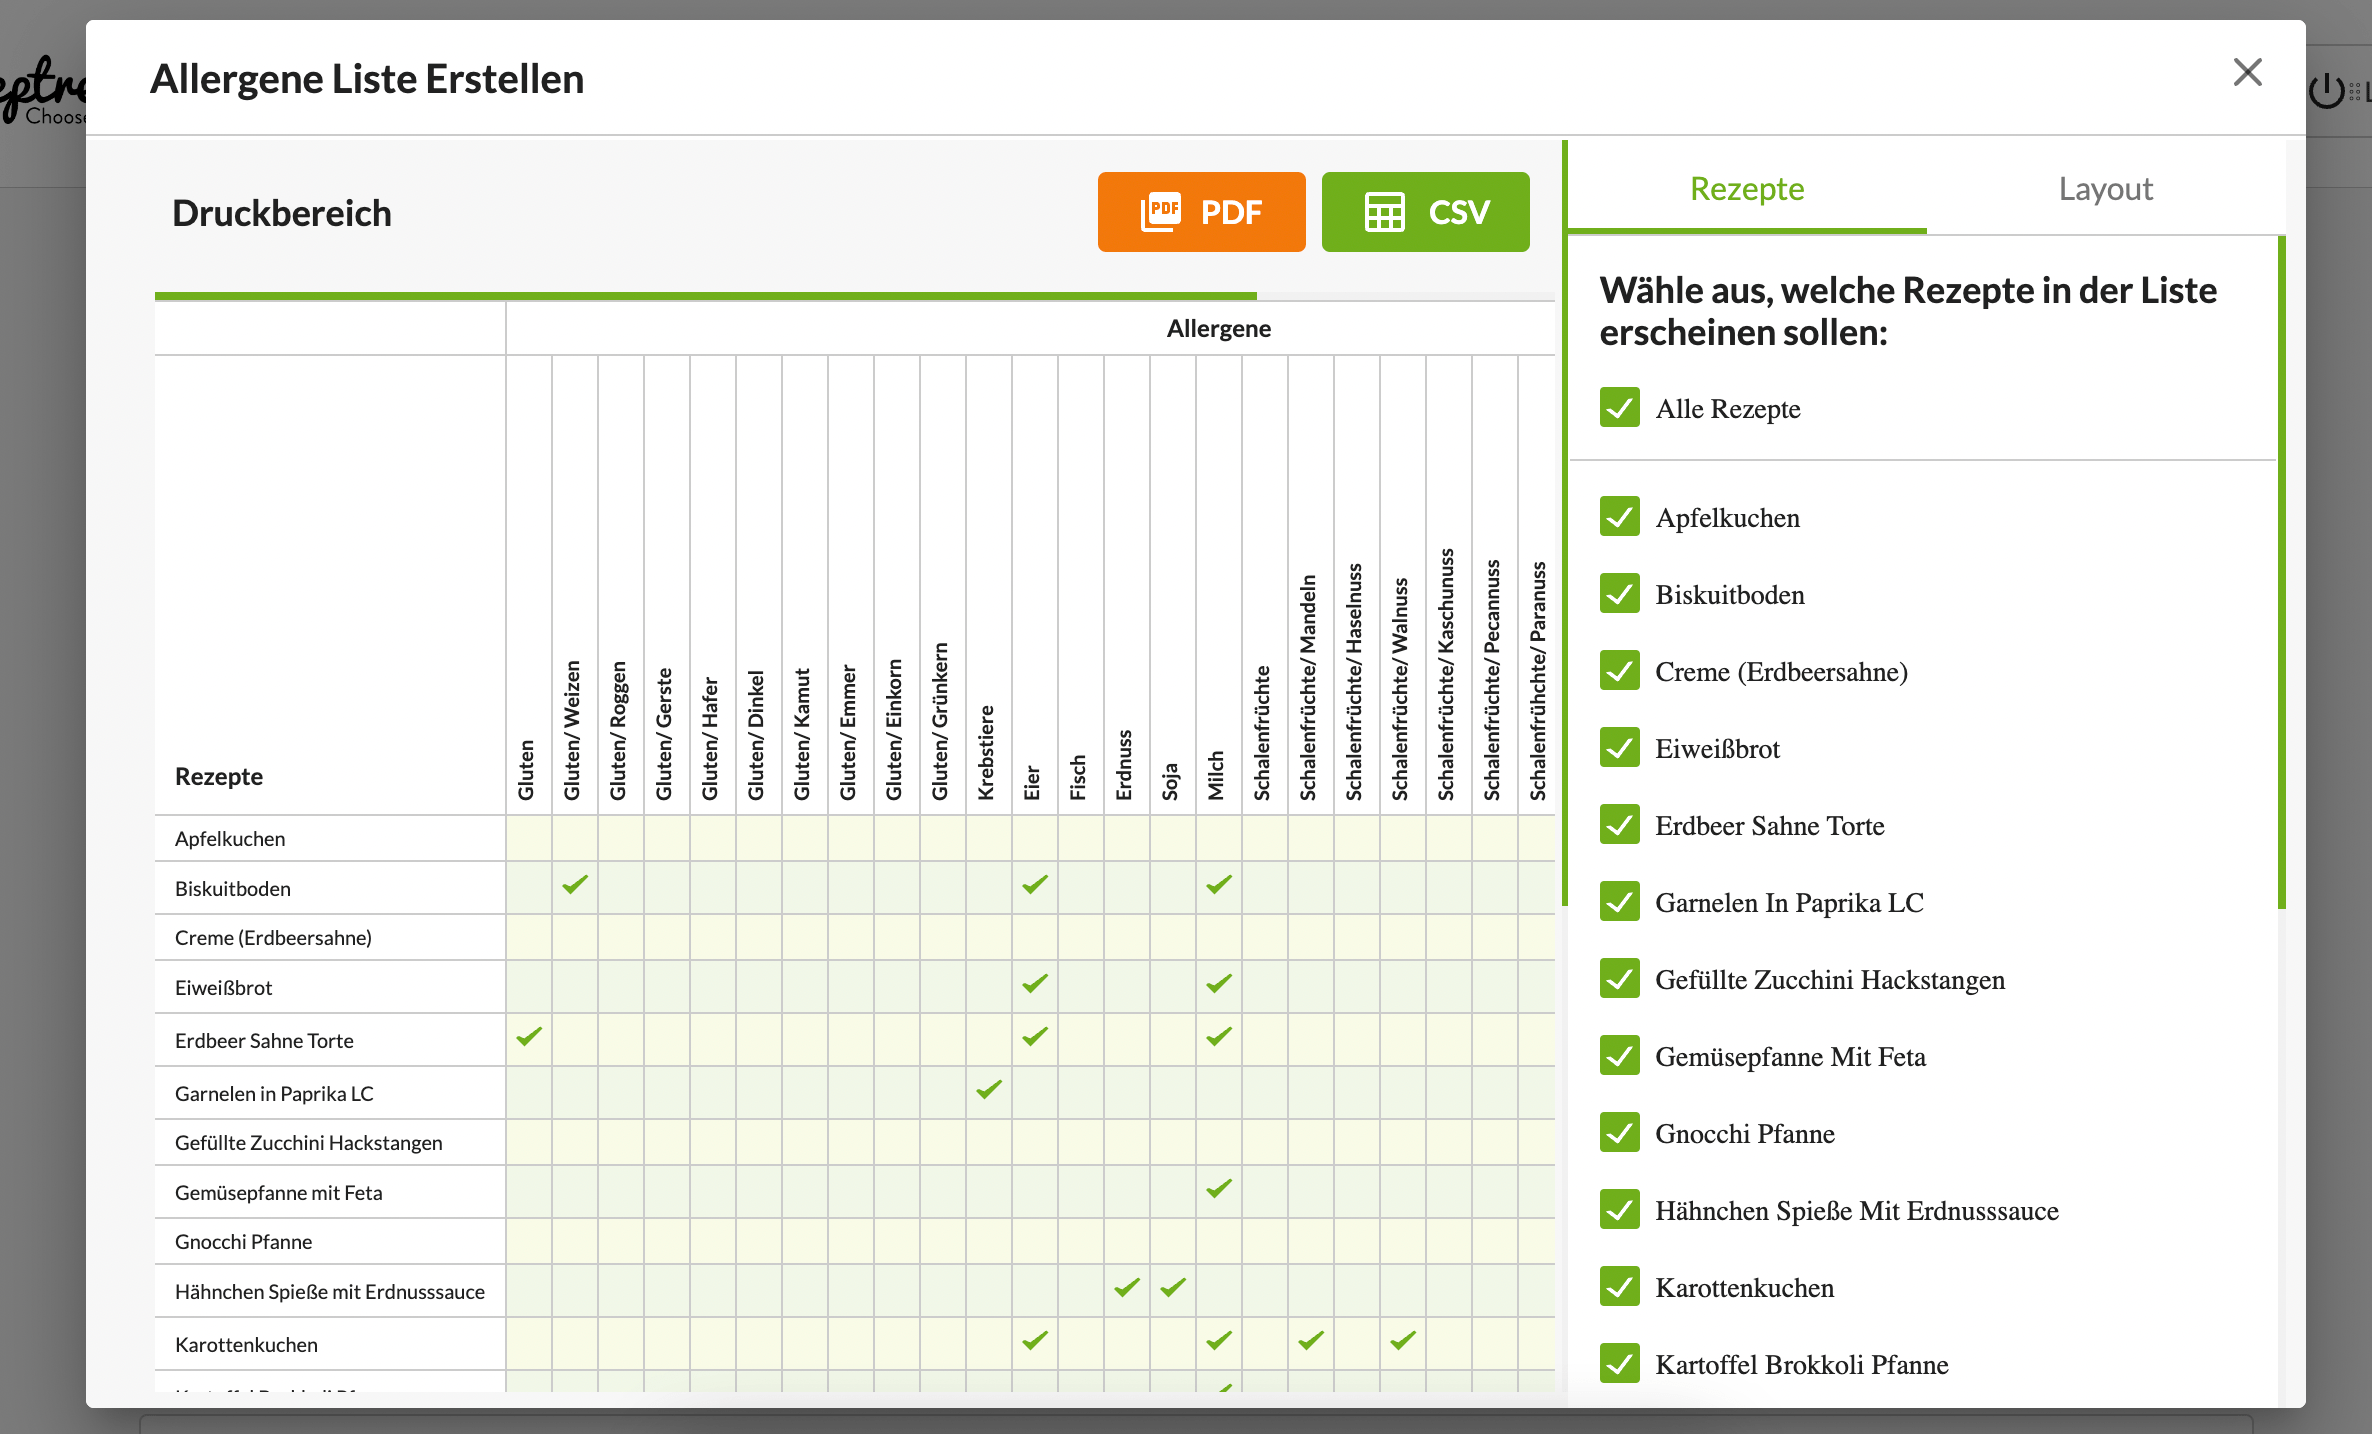
Task: Click the CSV table grid icon
Action: pyautogui.click(x=1385, y=212)
